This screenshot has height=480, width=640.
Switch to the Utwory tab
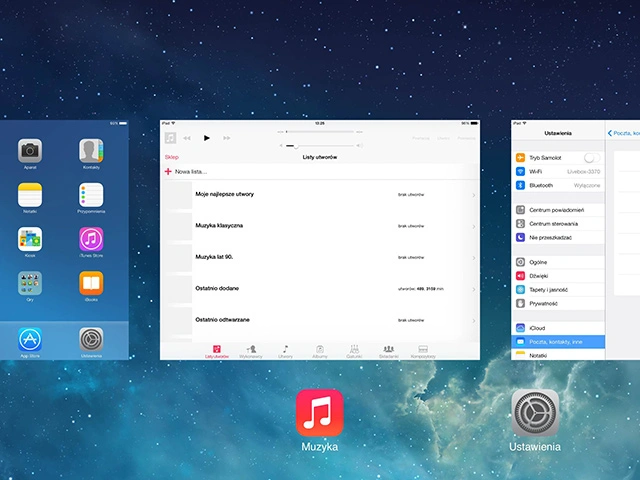click(285, 351)
